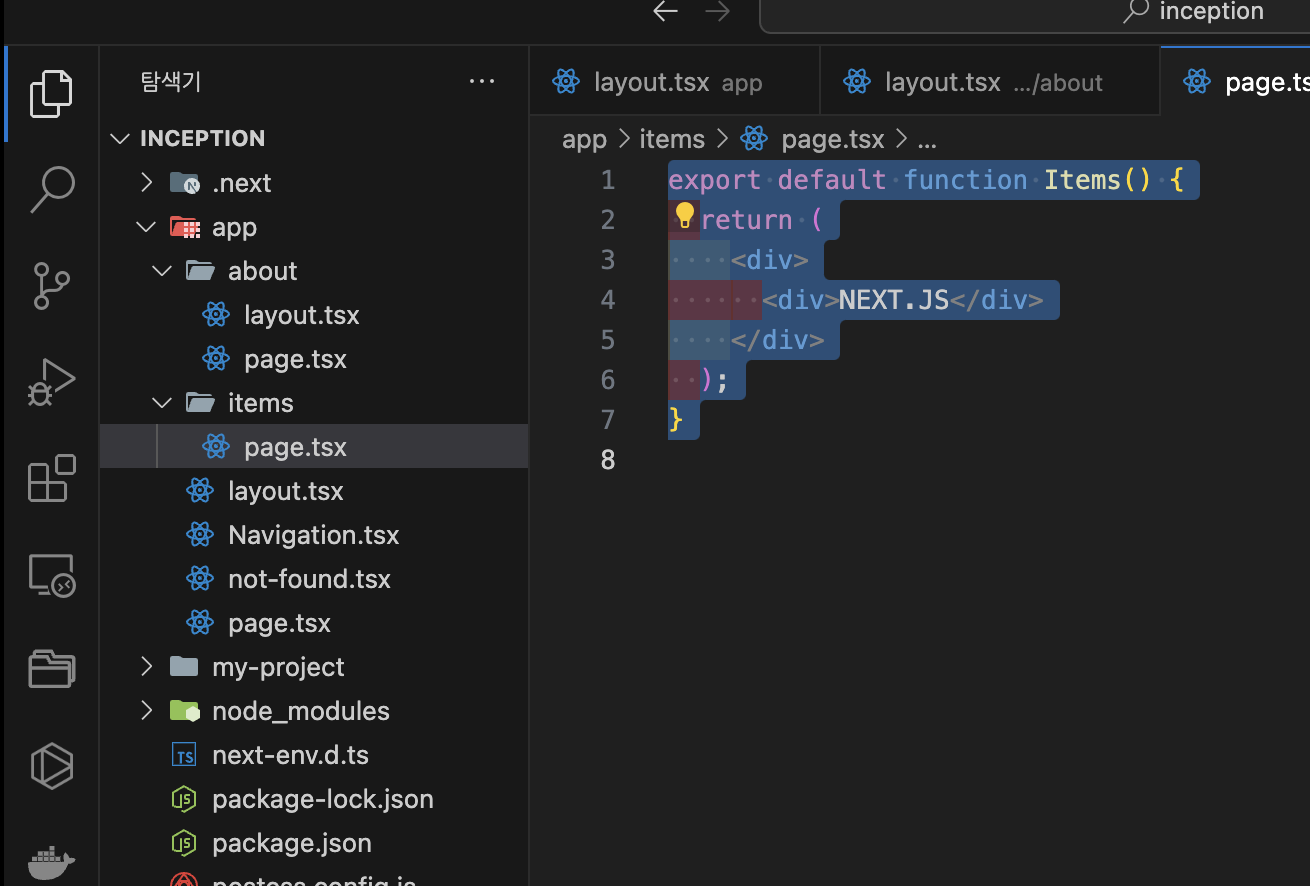Click items in the breadcrumb bar
Viewport: 1310px width, 886px height.
[672, 138]
